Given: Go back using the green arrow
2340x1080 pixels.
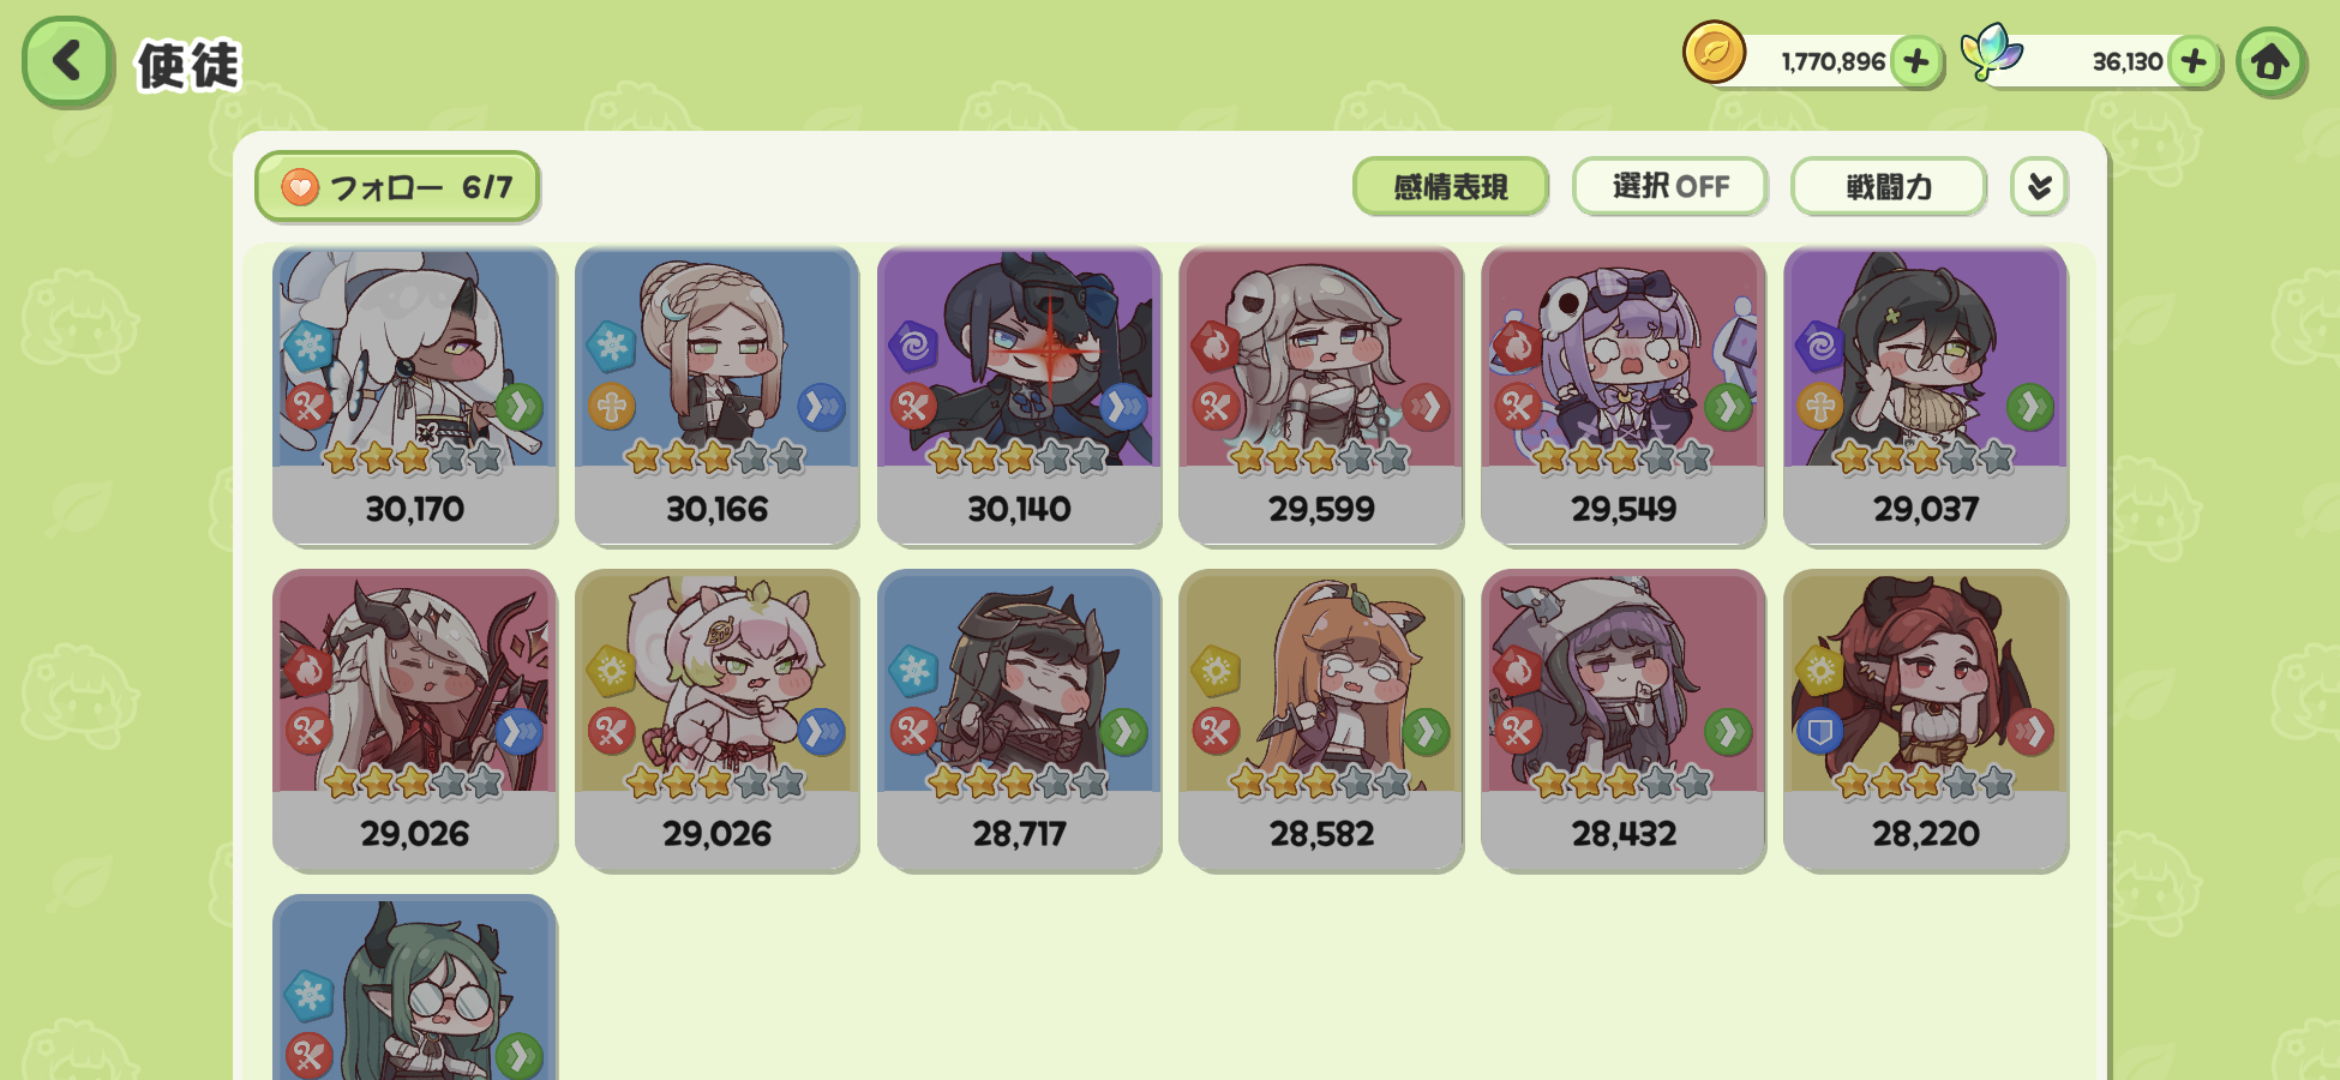Looking at the screenshot, I should (66, 62).
